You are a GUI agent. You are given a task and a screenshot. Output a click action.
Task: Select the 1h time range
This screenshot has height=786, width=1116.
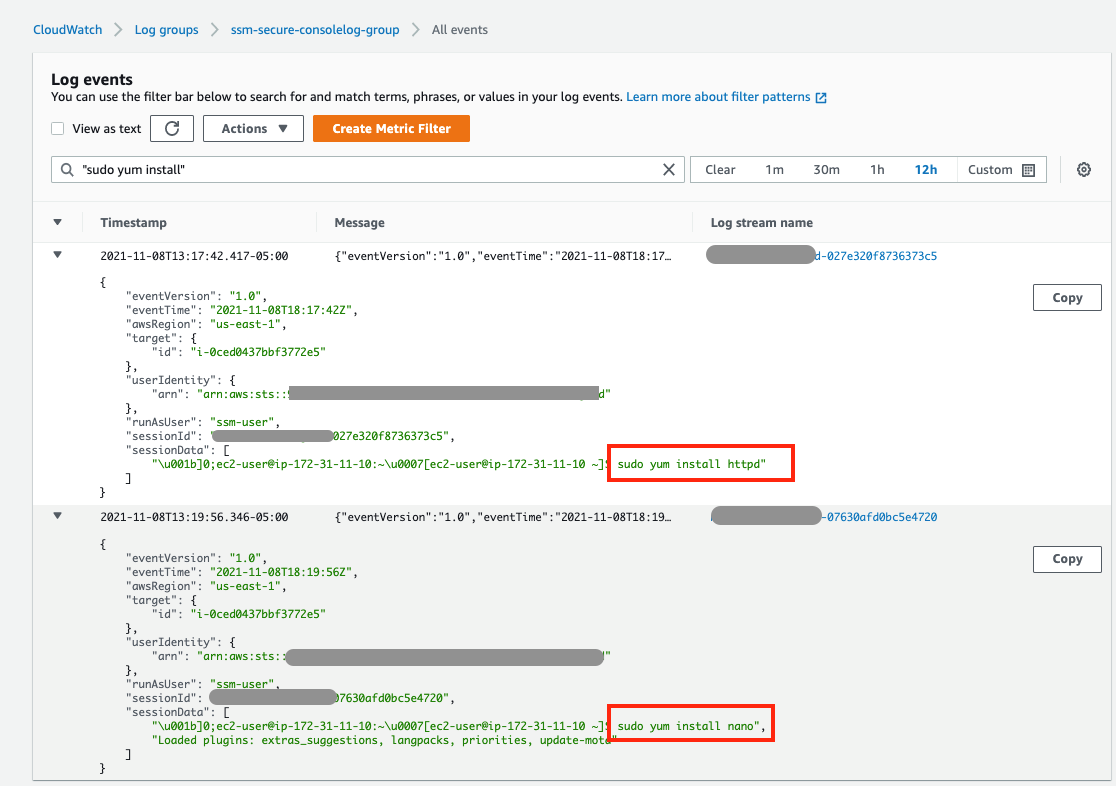tap(877, 169)
